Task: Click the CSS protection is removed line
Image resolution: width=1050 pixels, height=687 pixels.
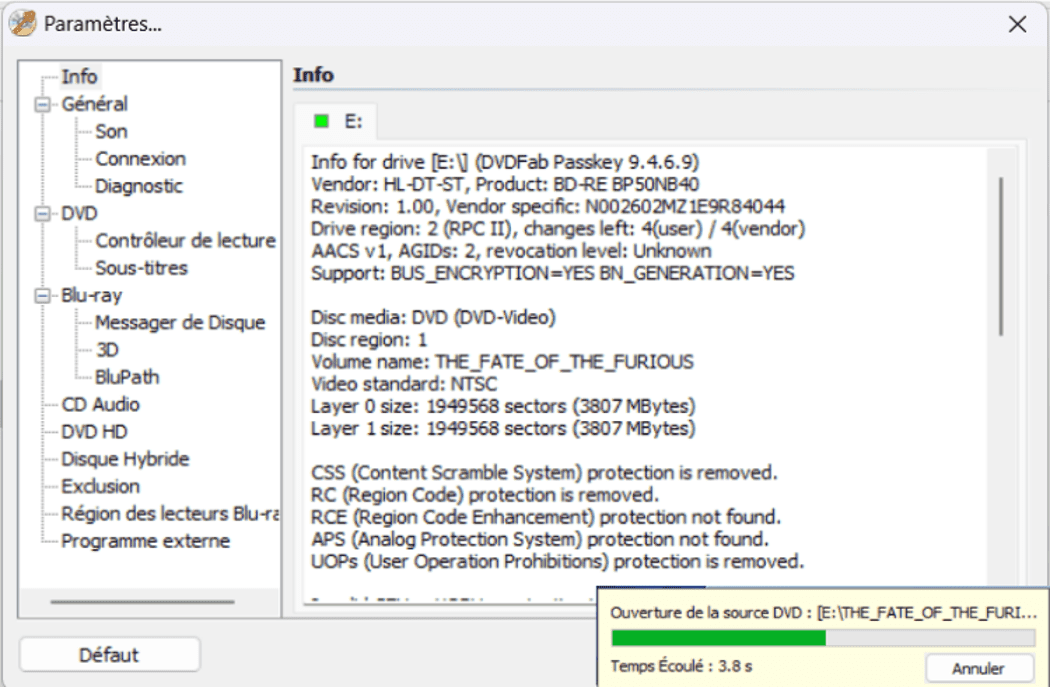Action: coord(544,473)
